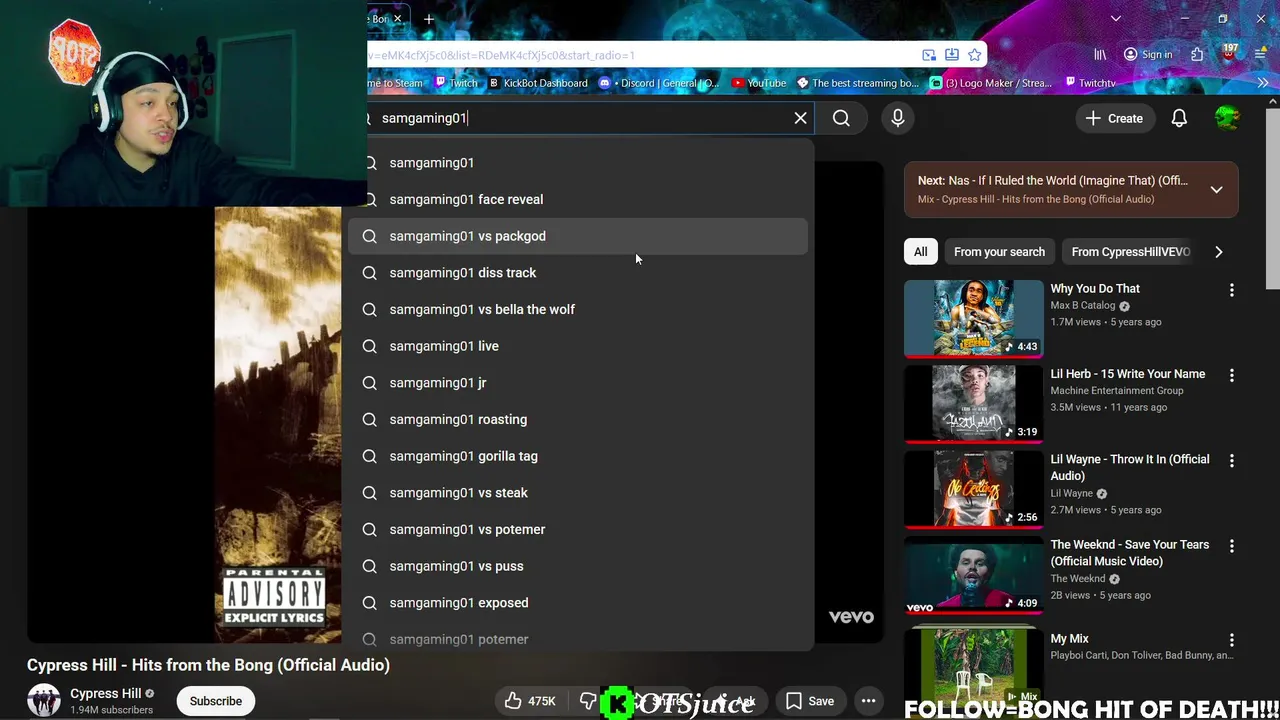Select suggestion 'samgaming01 face reveal'
1280x720 pixels.
[x=578, y=199]
